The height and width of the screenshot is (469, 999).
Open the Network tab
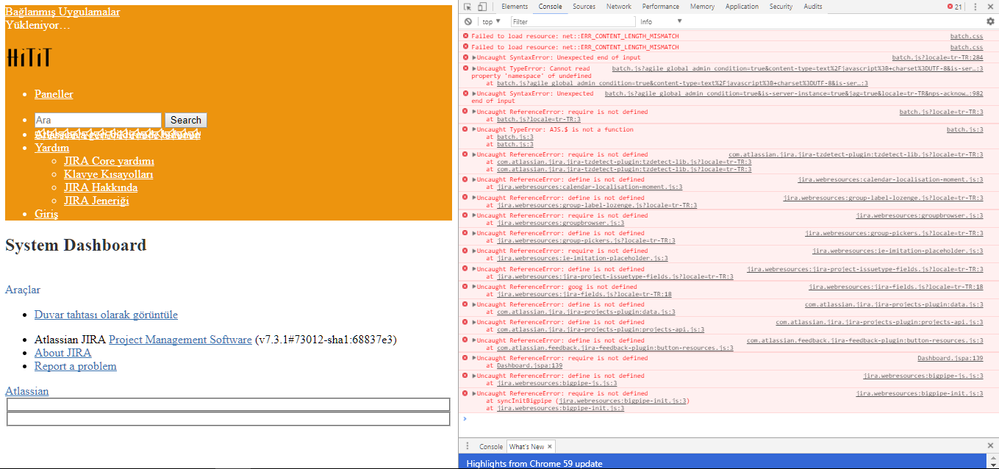coord(619,6)
